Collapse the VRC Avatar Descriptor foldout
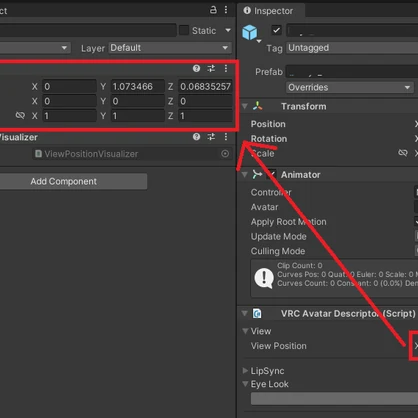The height and width of the screenshot is (418, 418). pyautogui.click(x=245, y=313)
